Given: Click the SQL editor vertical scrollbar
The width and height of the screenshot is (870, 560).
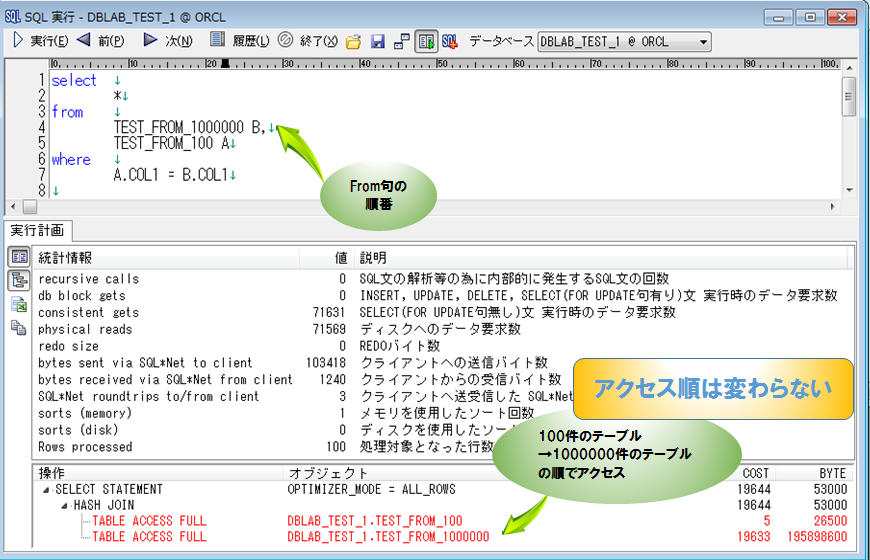Looking at the screenshot, I should click(x=849, y=130).
